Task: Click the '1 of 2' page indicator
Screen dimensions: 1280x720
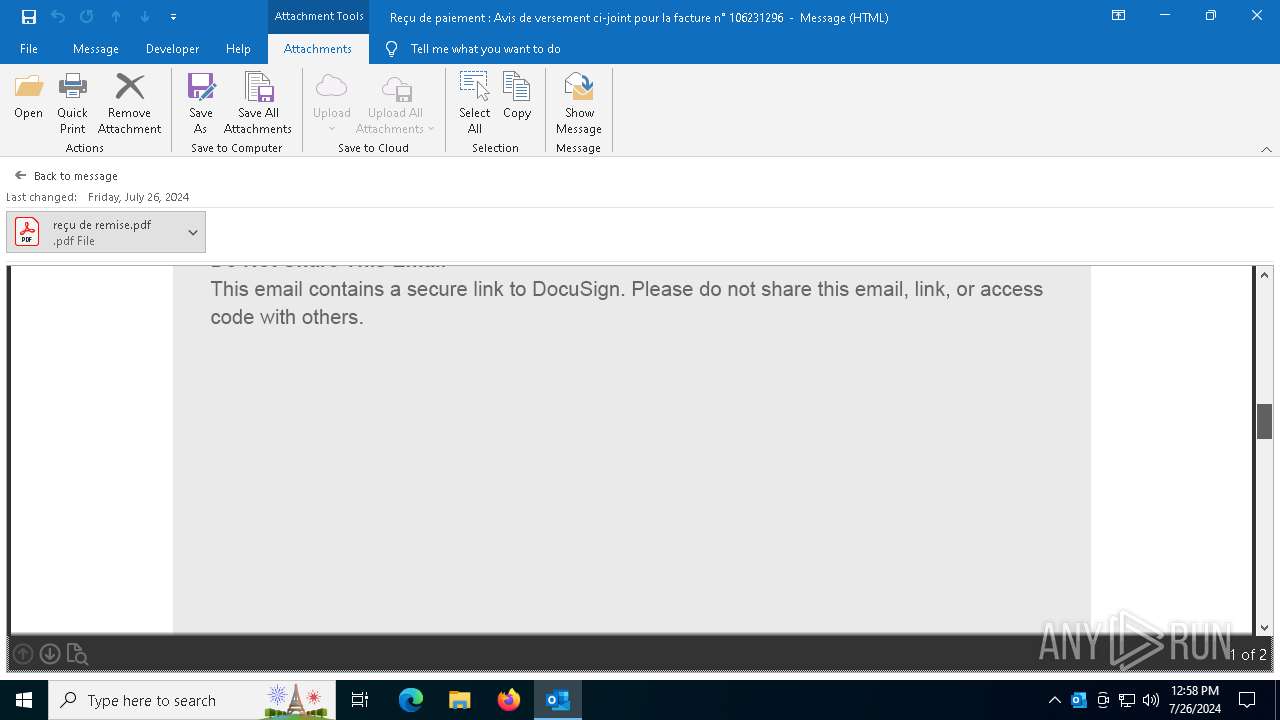Action: point(1247,655)
